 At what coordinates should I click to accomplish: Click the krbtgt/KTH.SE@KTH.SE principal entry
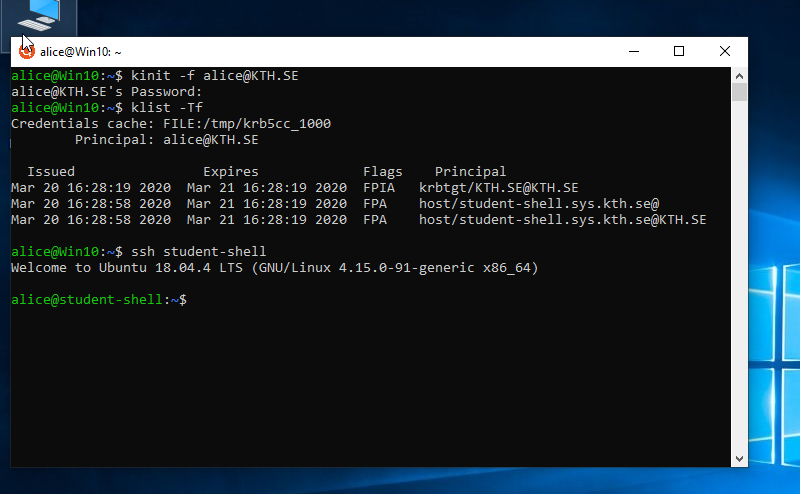[x=498, y=187]
